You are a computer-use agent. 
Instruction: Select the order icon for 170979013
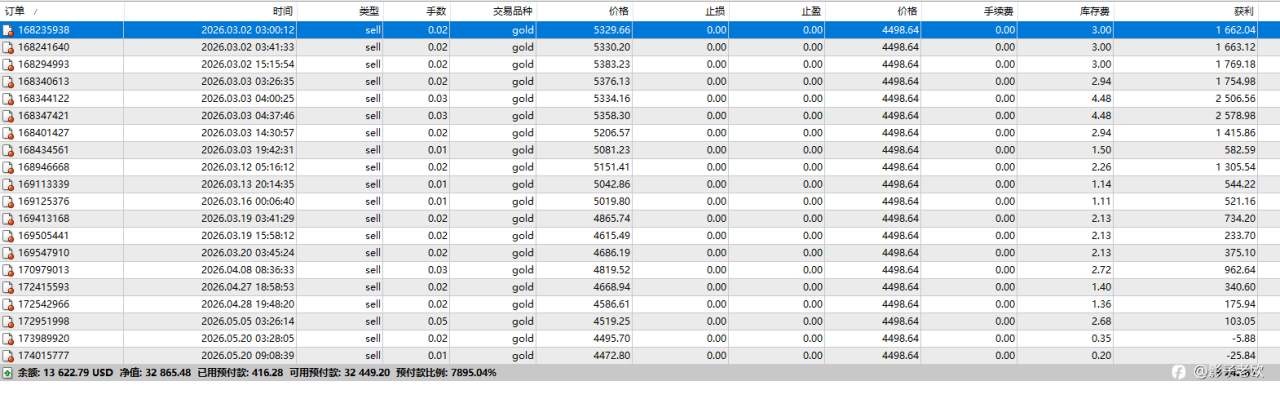tap(8, 270)
